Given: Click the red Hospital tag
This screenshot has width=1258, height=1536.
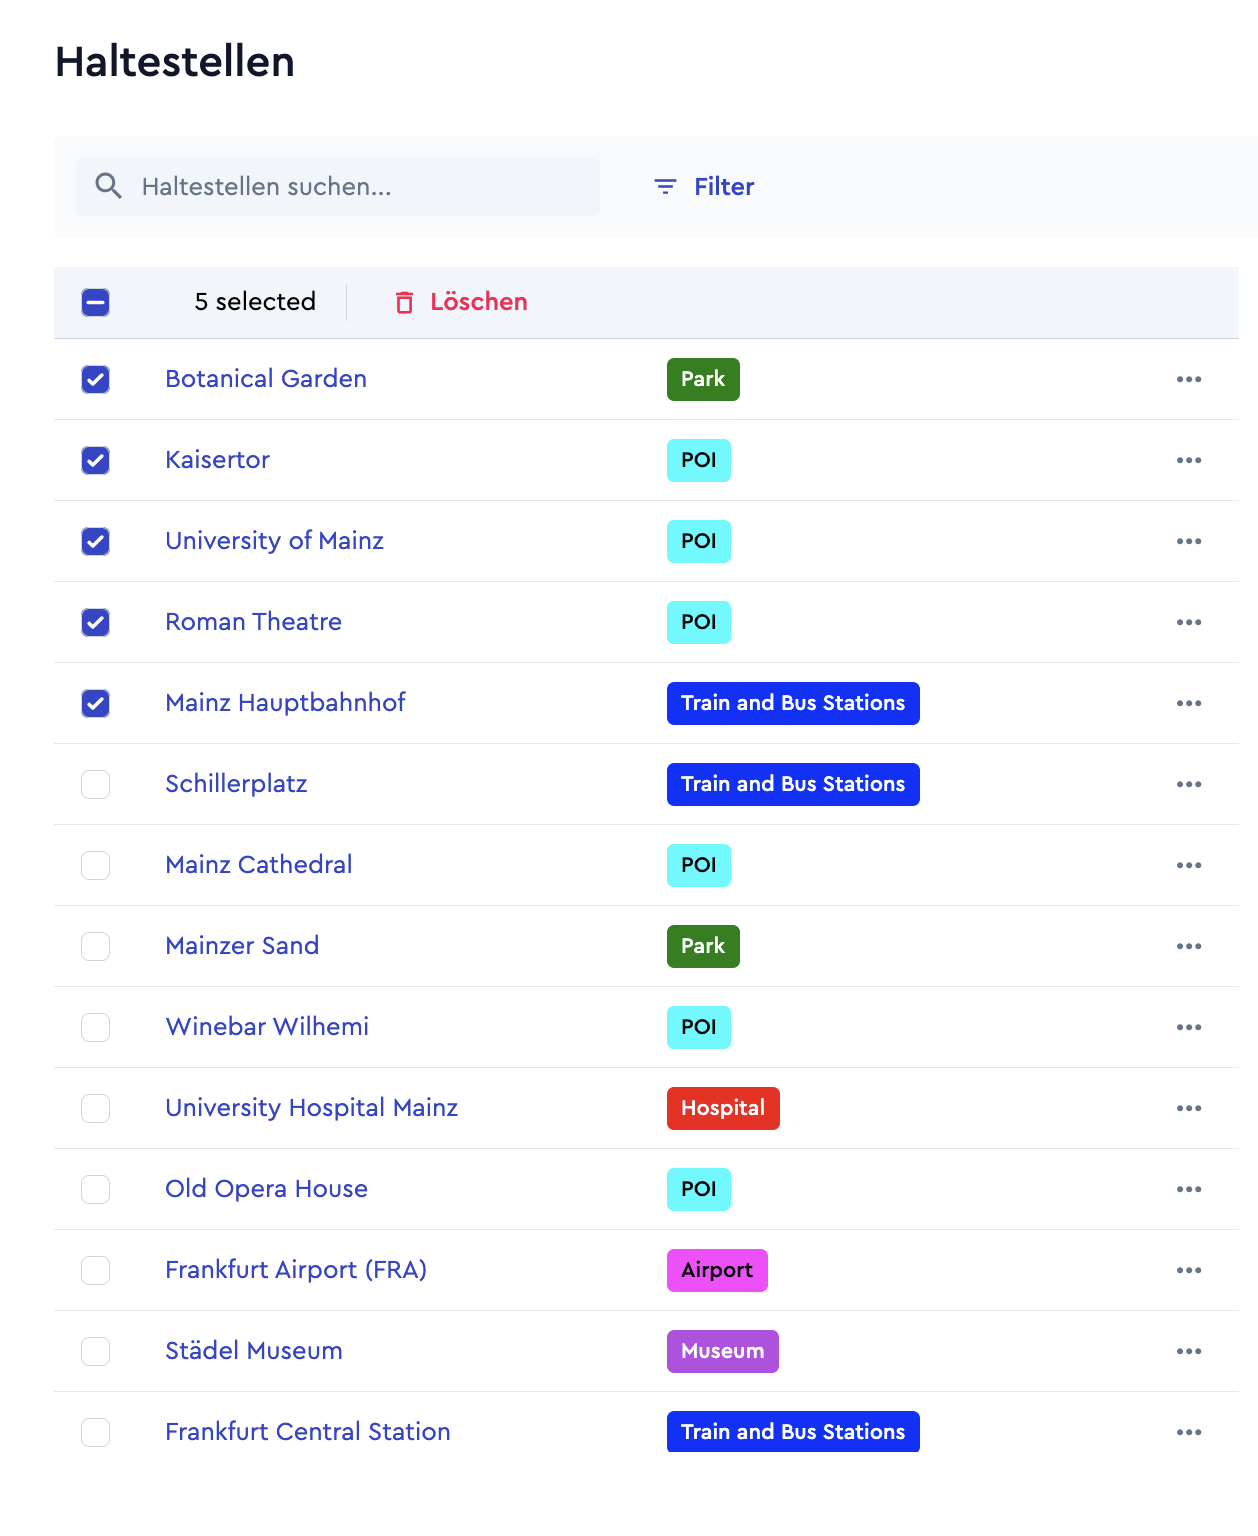Looking at the screenshot, I should [723, 1108].
